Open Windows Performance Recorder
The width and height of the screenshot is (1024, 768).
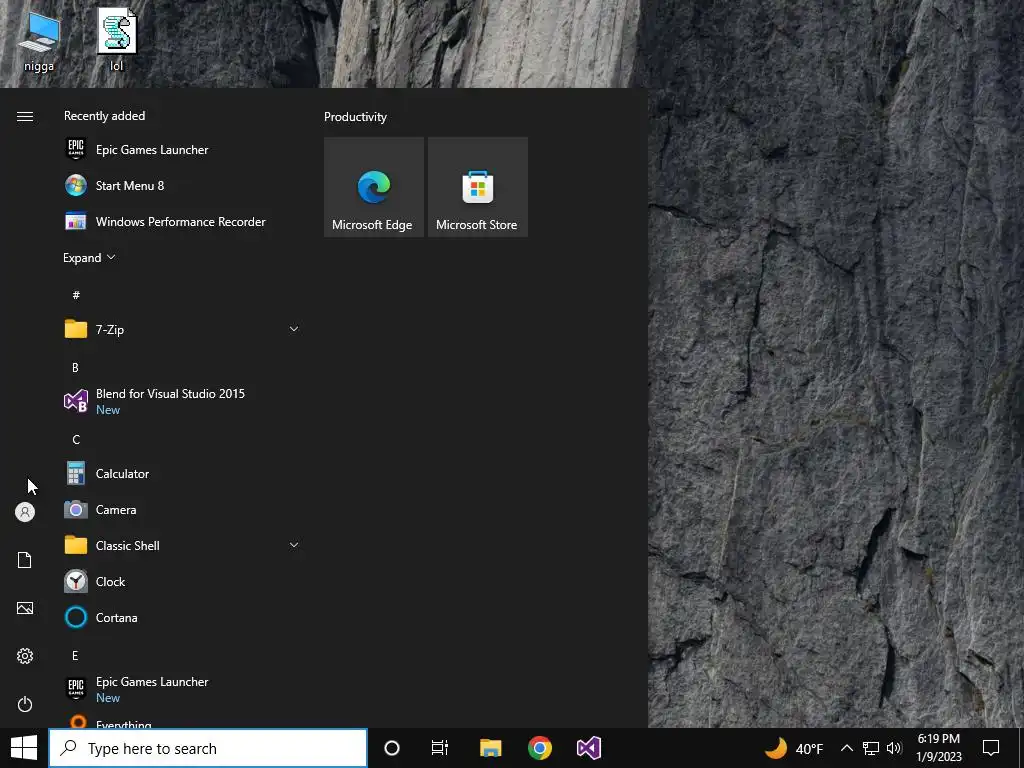pos(182,221)
